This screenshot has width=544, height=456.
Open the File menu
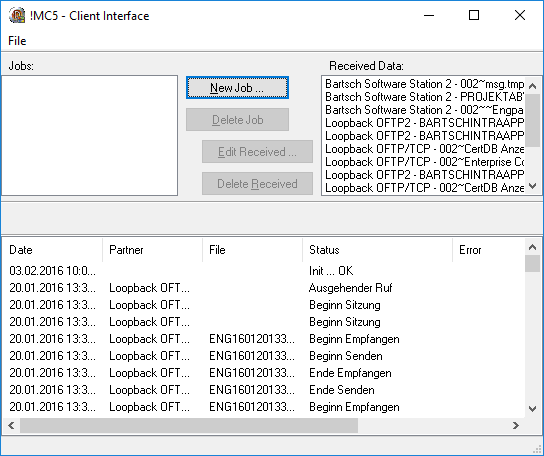tap(17, 41)
